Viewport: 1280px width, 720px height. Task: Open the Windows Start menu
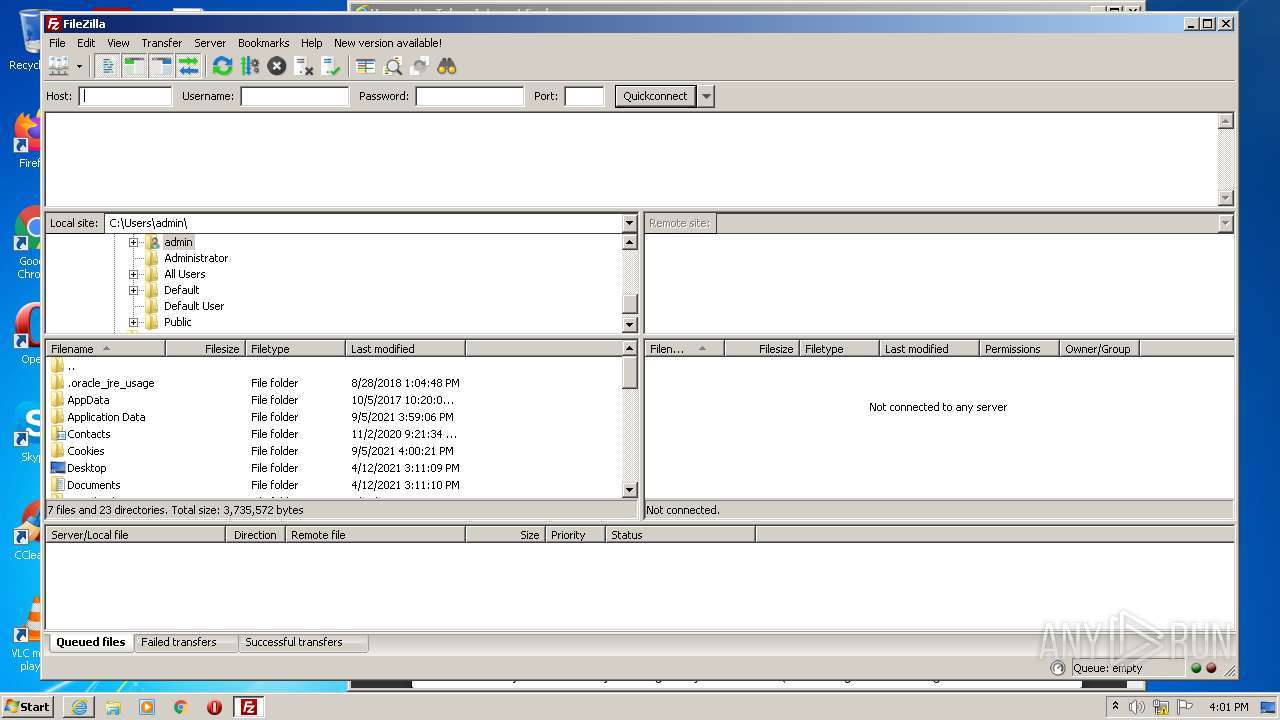(x=28, y=706)
